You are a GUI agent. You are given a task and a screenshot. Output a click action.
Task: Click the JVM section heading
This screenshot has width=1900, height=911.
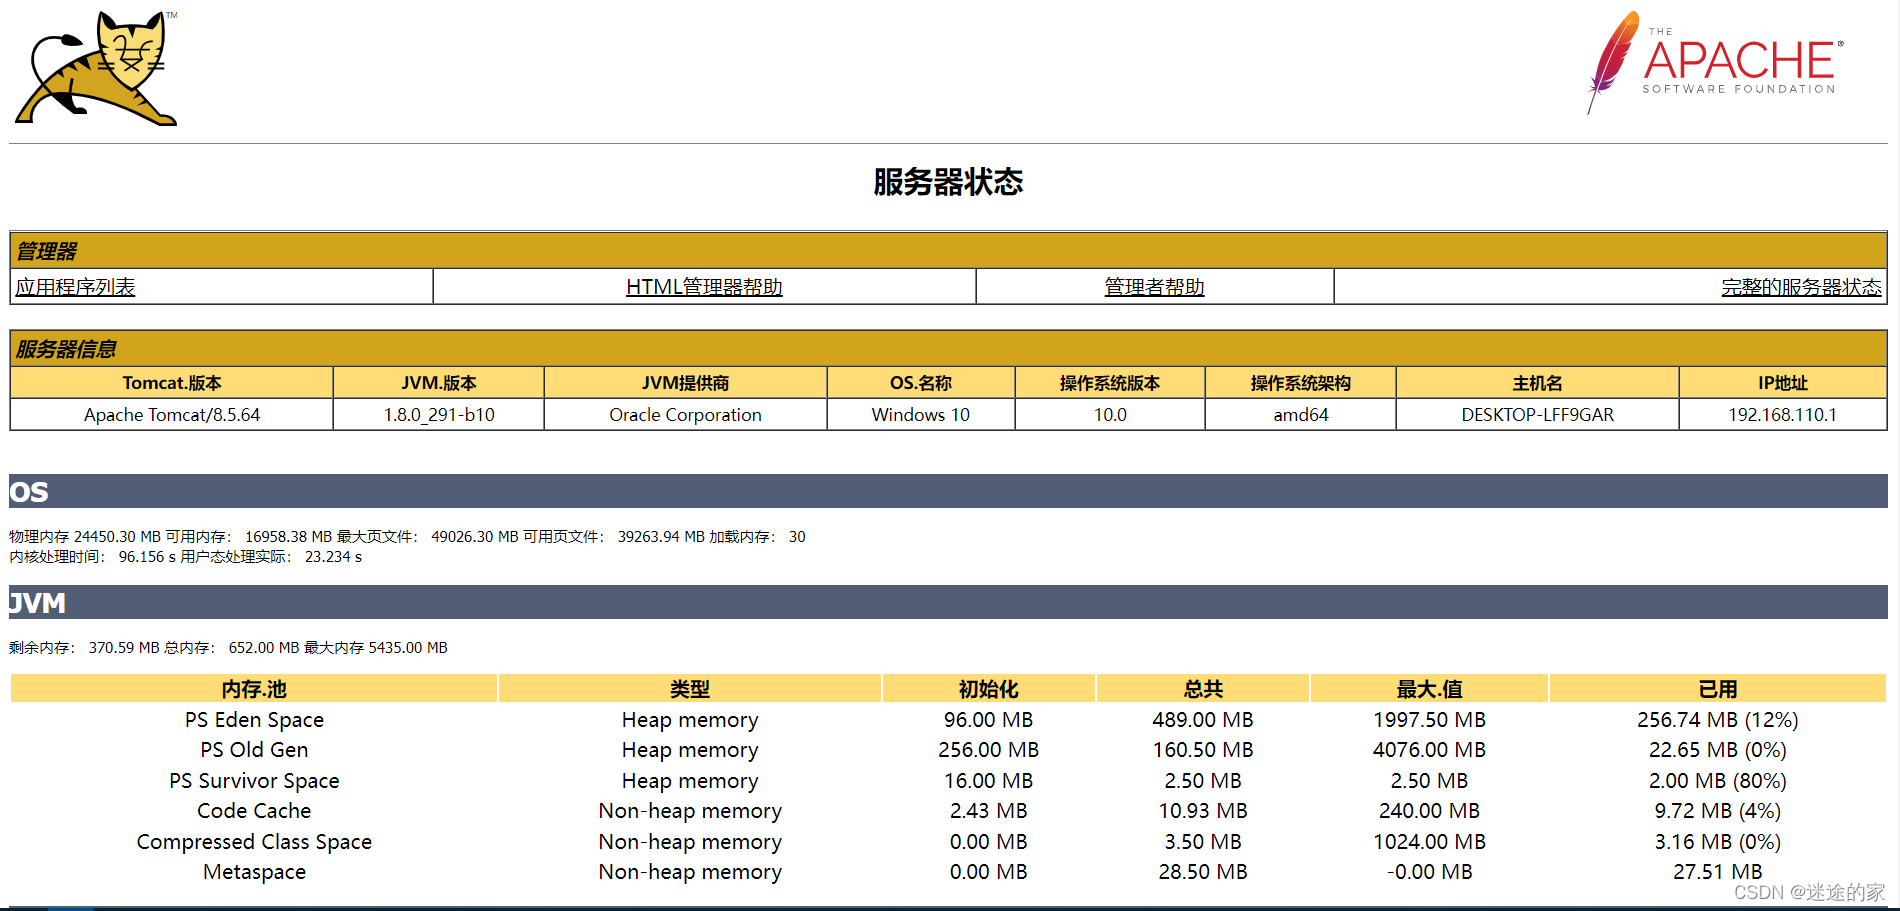tap(948, 602)
